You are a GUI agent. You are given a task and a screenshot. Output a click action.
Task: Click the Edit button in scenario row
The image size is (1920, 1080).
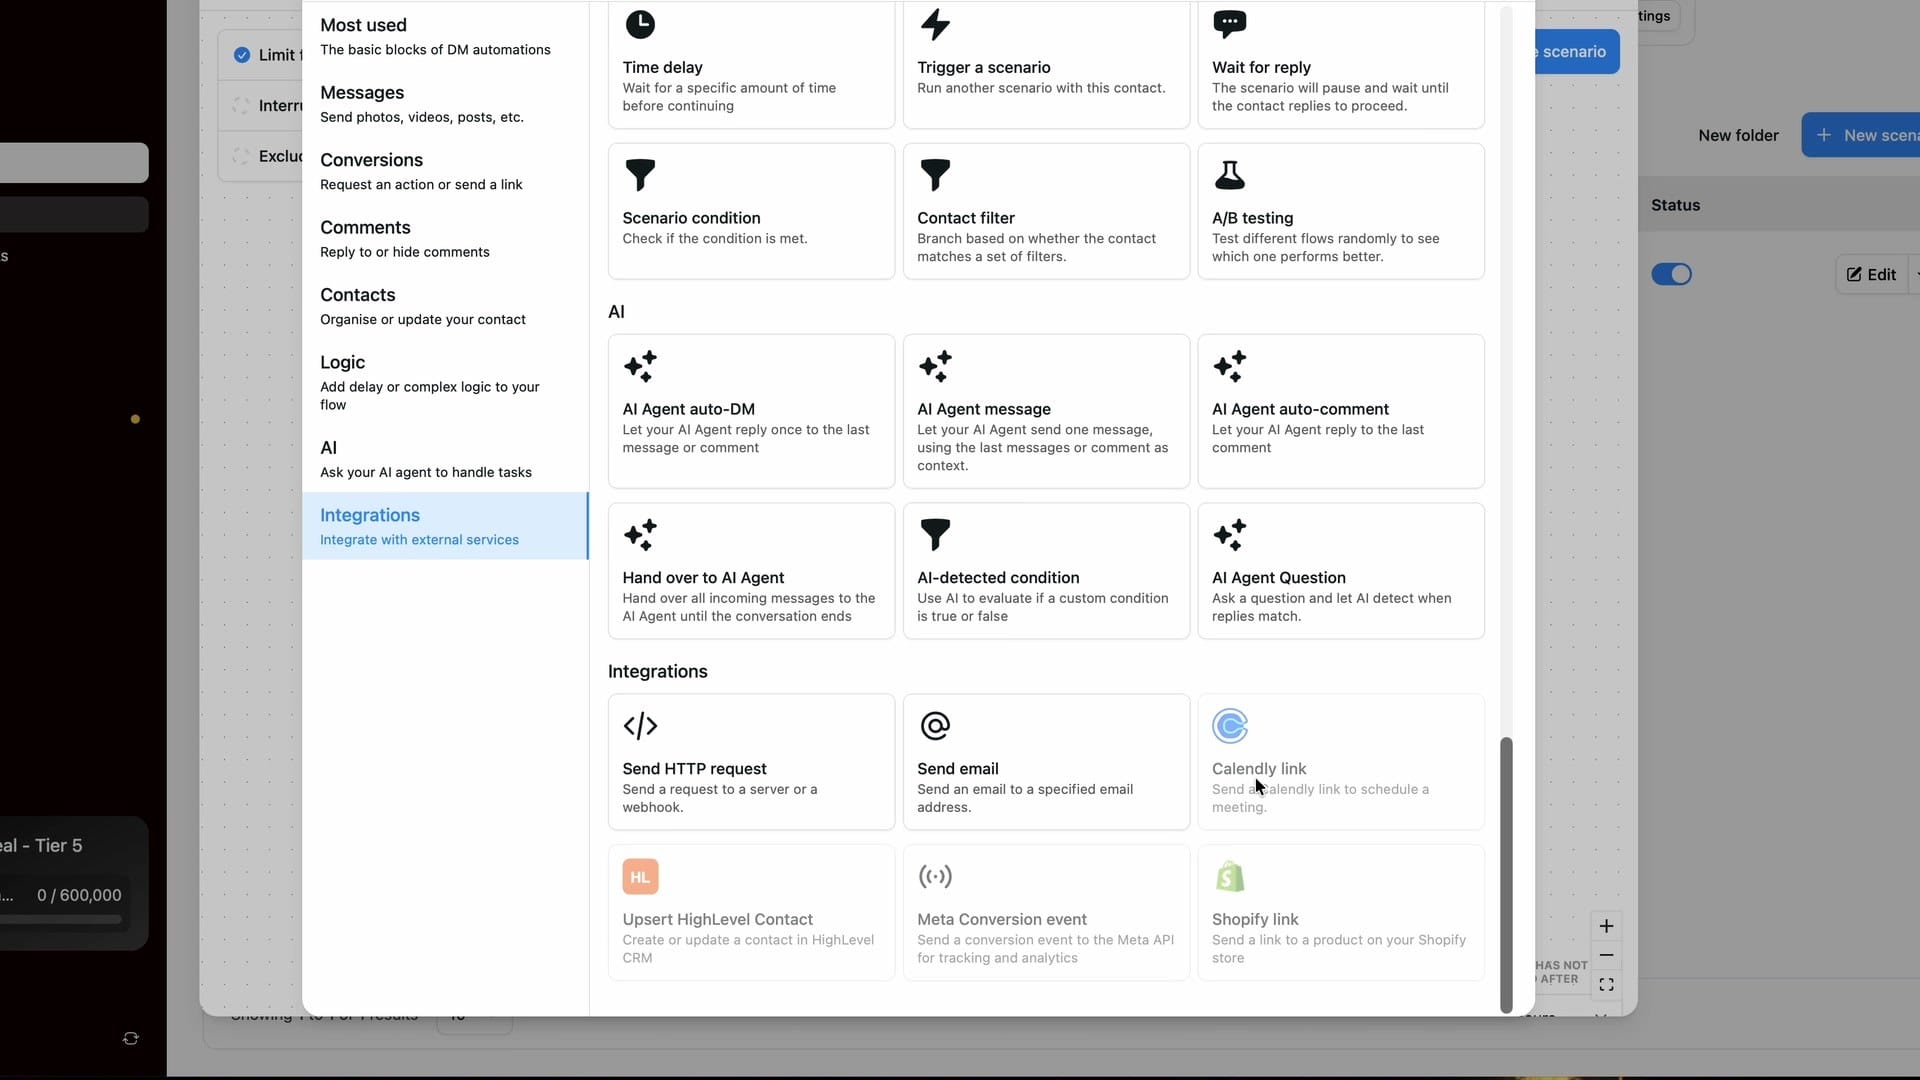1871,274
